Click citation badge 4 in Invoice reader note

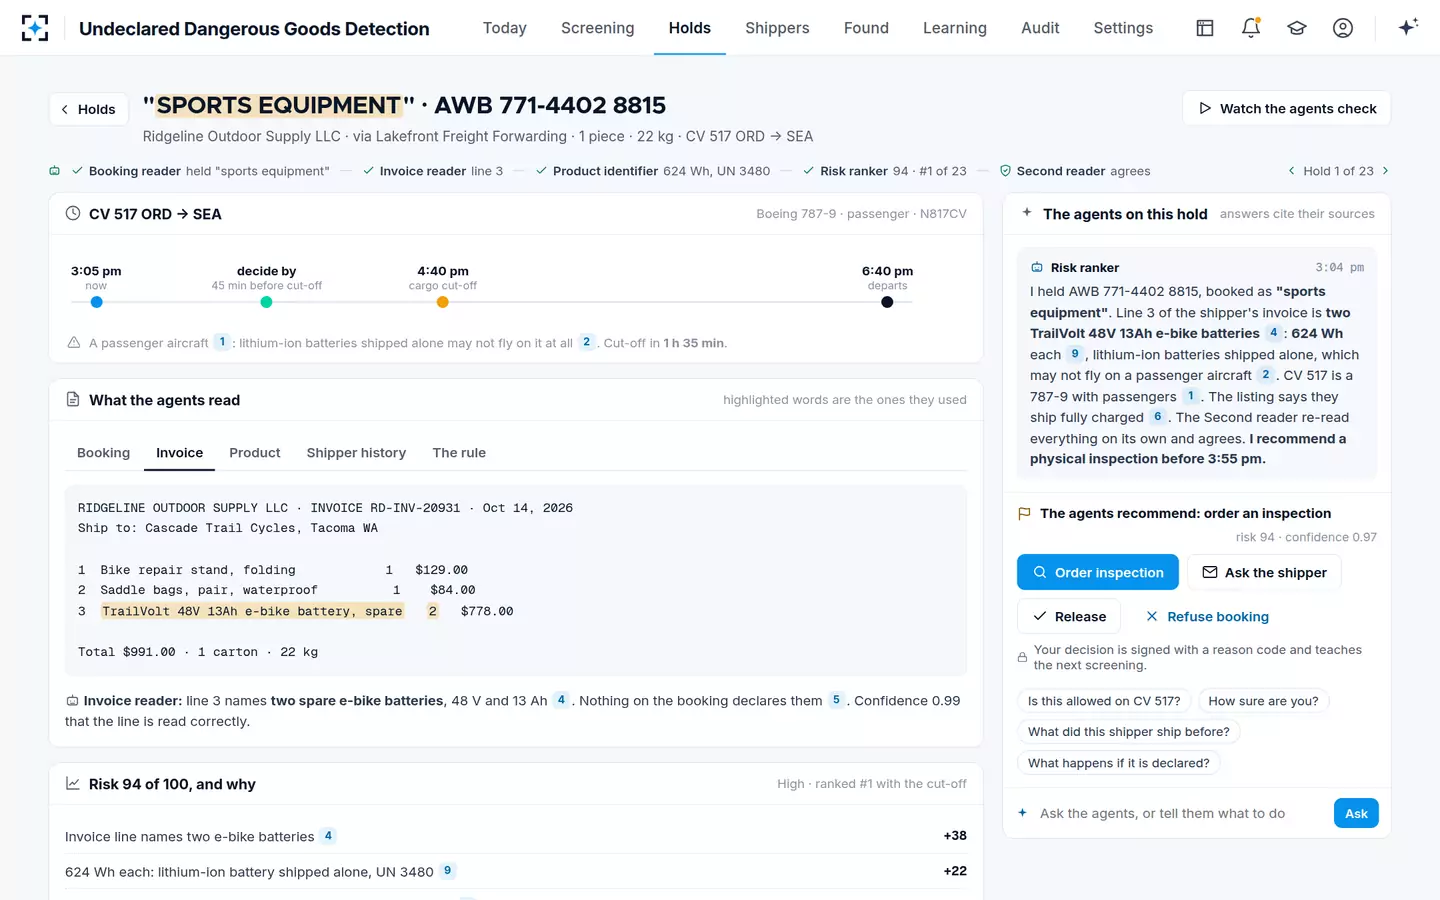pyautogui.click(x=561, y=700)
